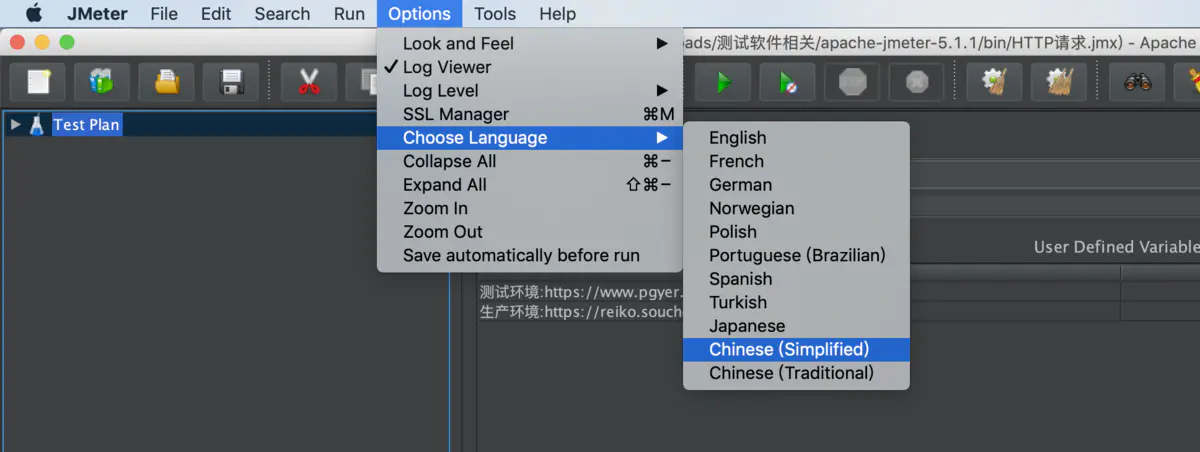The height and width of the screenshot is (452, 1200).
Task: Close the Options menu in menu bar
Action: tap(420, 14)
